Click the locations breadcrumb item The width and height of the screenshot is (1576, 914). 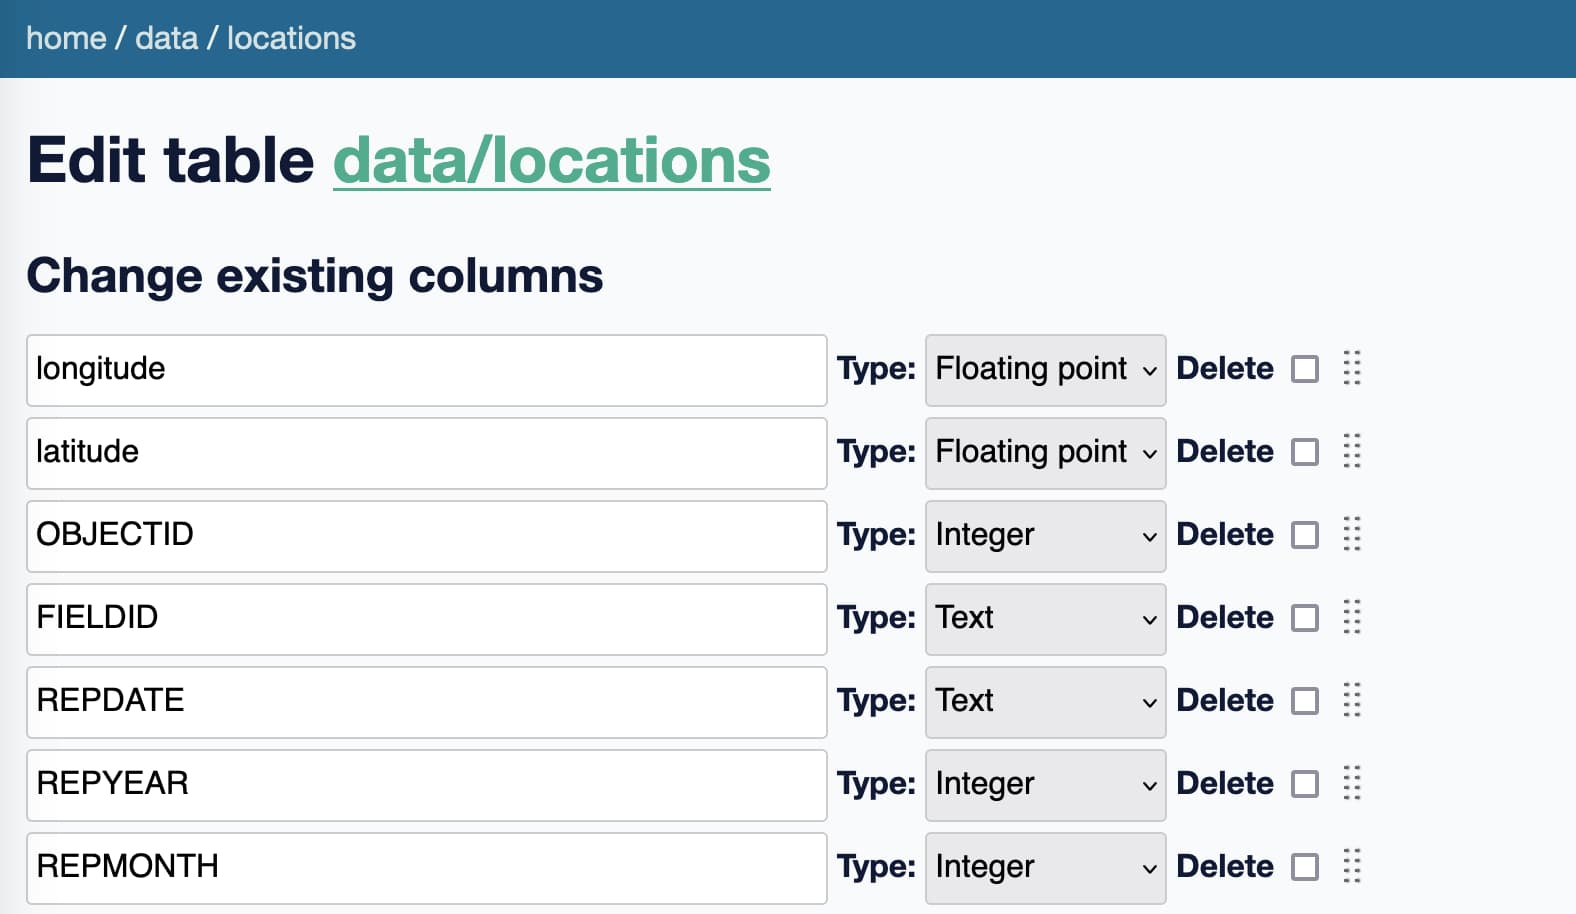point(291,38)
